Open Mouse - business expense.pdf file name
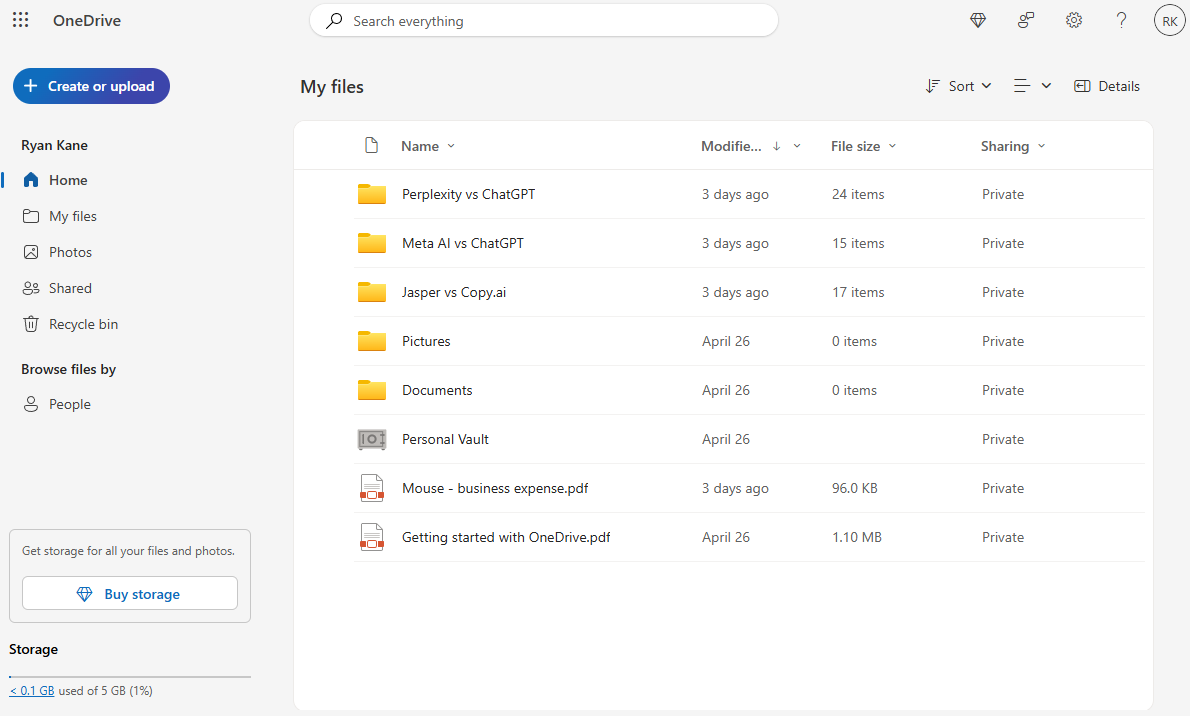1190x716 pixels. pyautogui.click(x=495, y=488)
